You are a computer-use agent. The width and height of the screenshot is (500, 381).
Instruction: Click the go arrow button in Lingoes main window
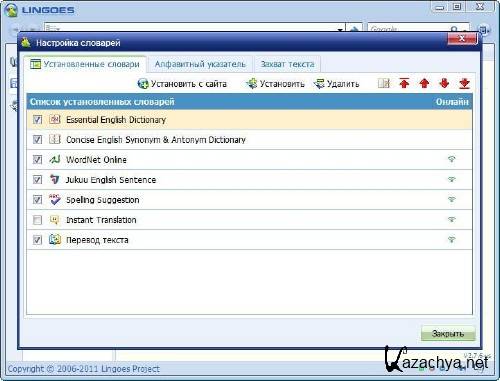(354, 29)
